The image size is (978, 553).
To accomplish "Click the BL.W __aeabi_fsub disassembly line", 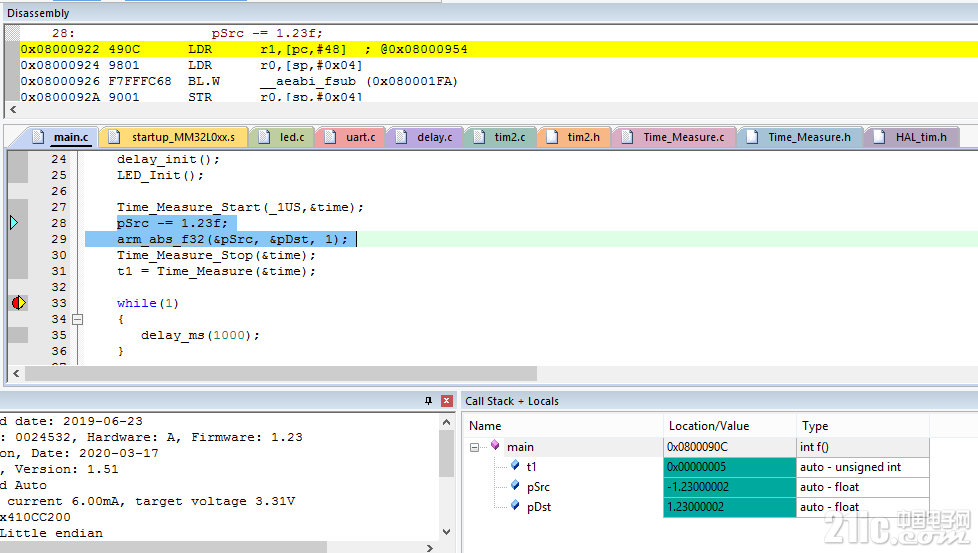I will pyautogui.click(x=239, y=81).
